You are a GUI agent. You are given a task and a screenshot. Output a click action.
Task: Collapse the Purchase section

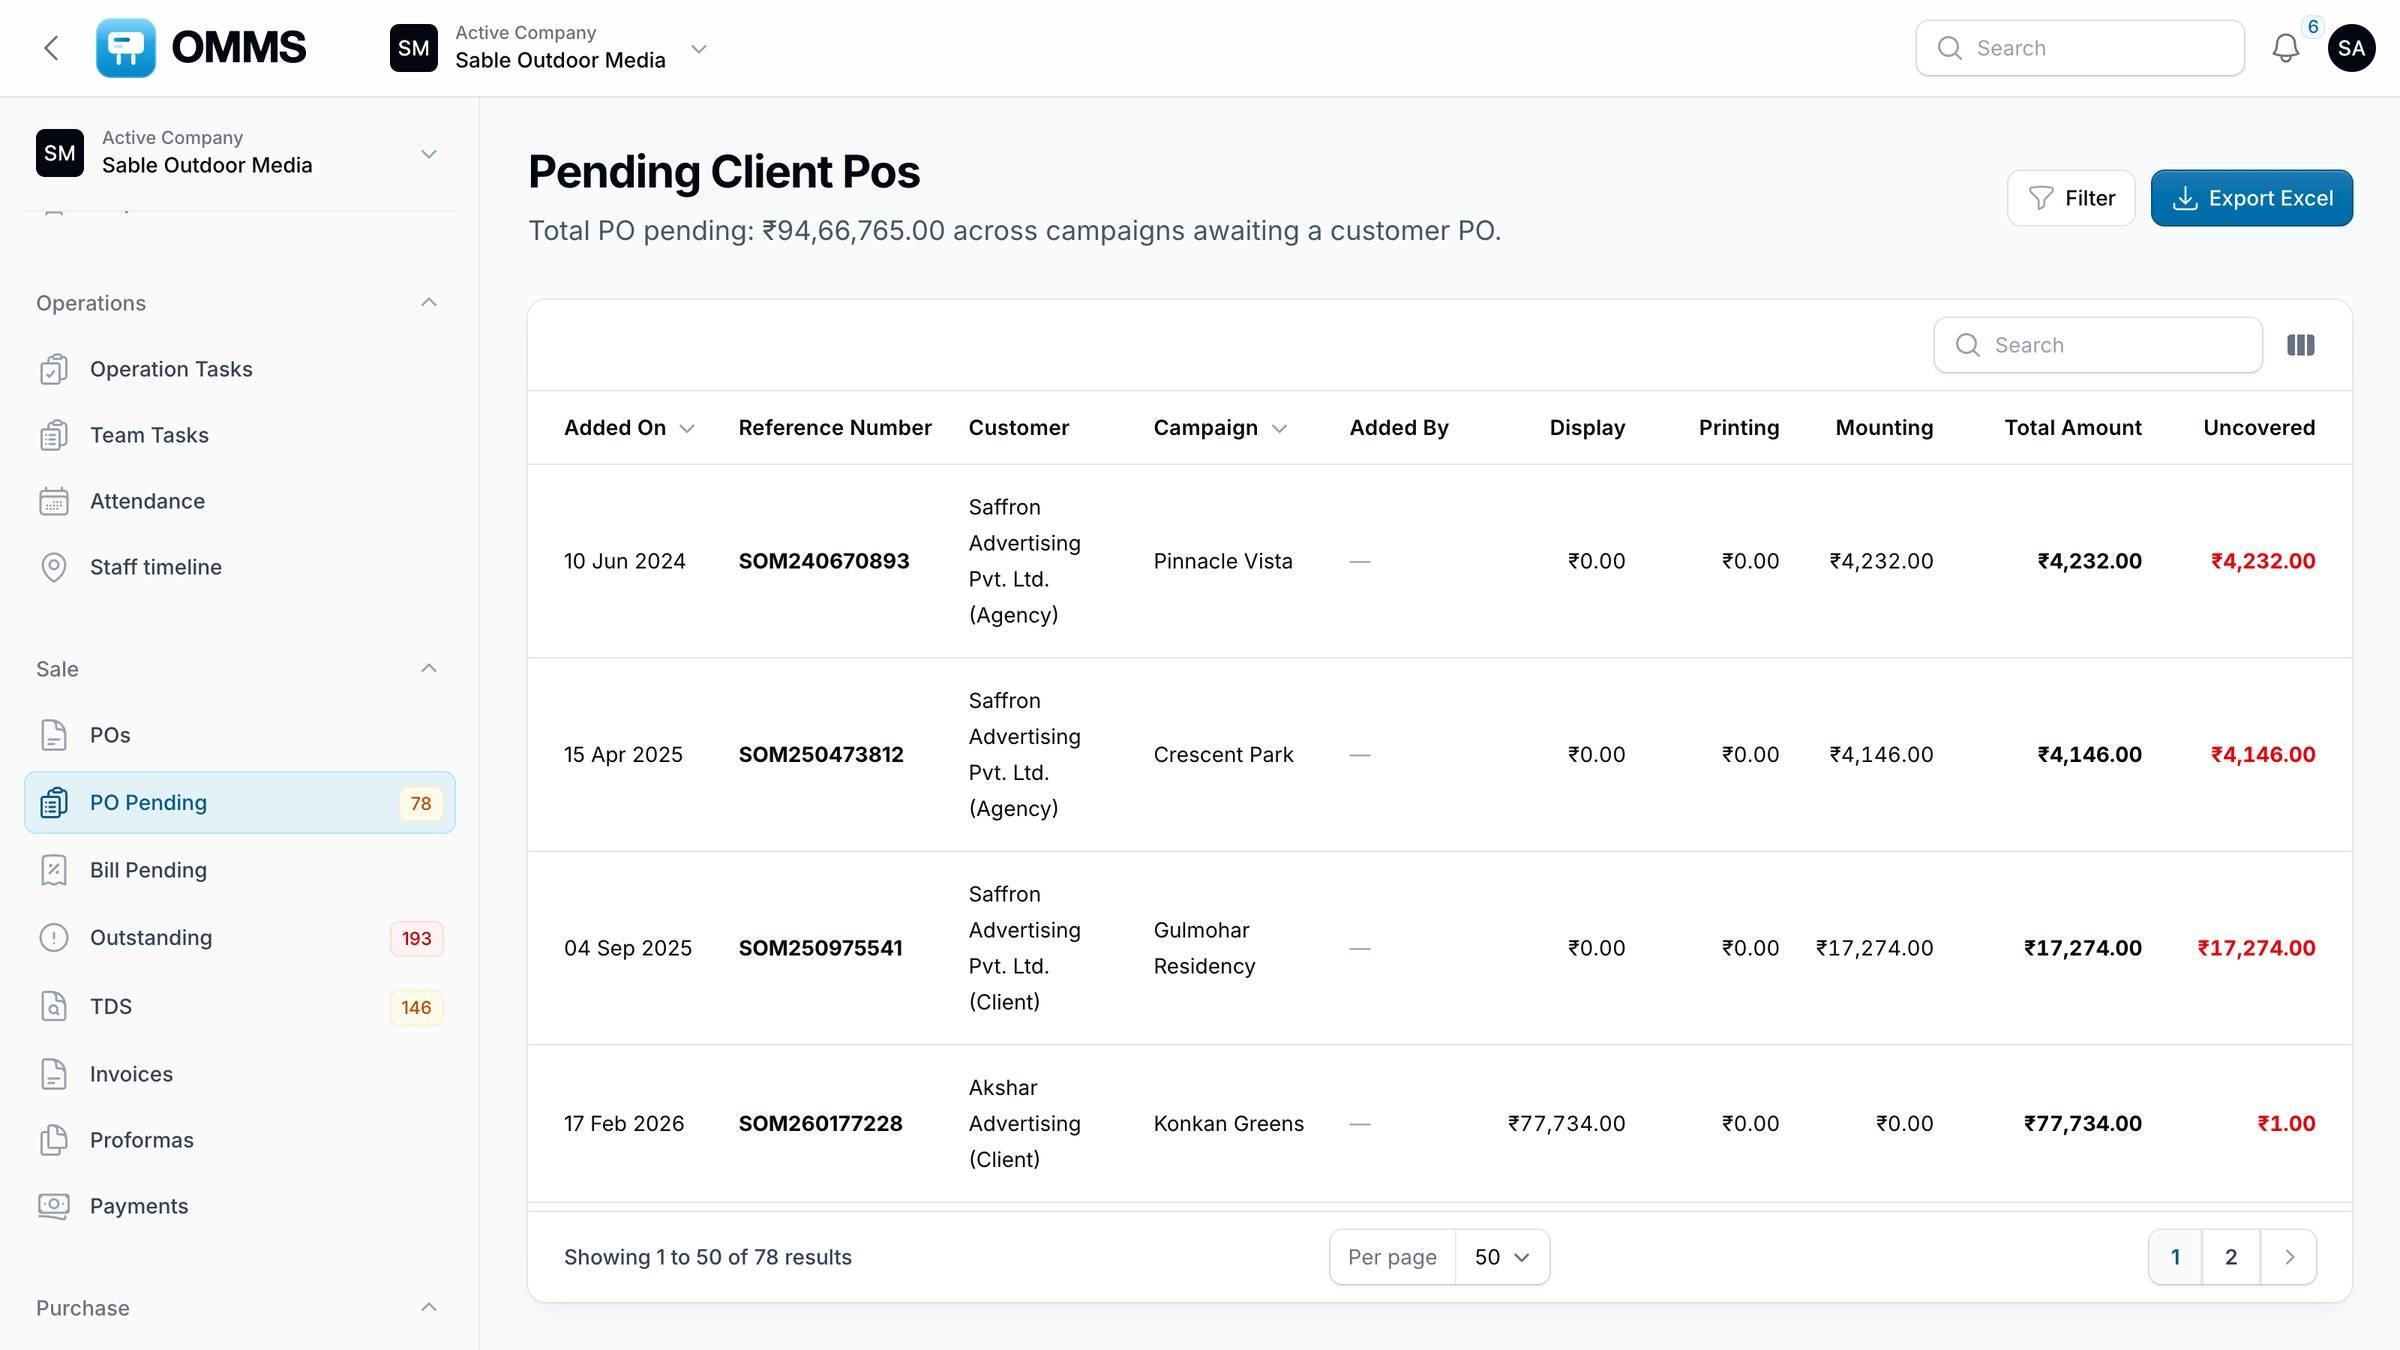[x=429, y=1307]
